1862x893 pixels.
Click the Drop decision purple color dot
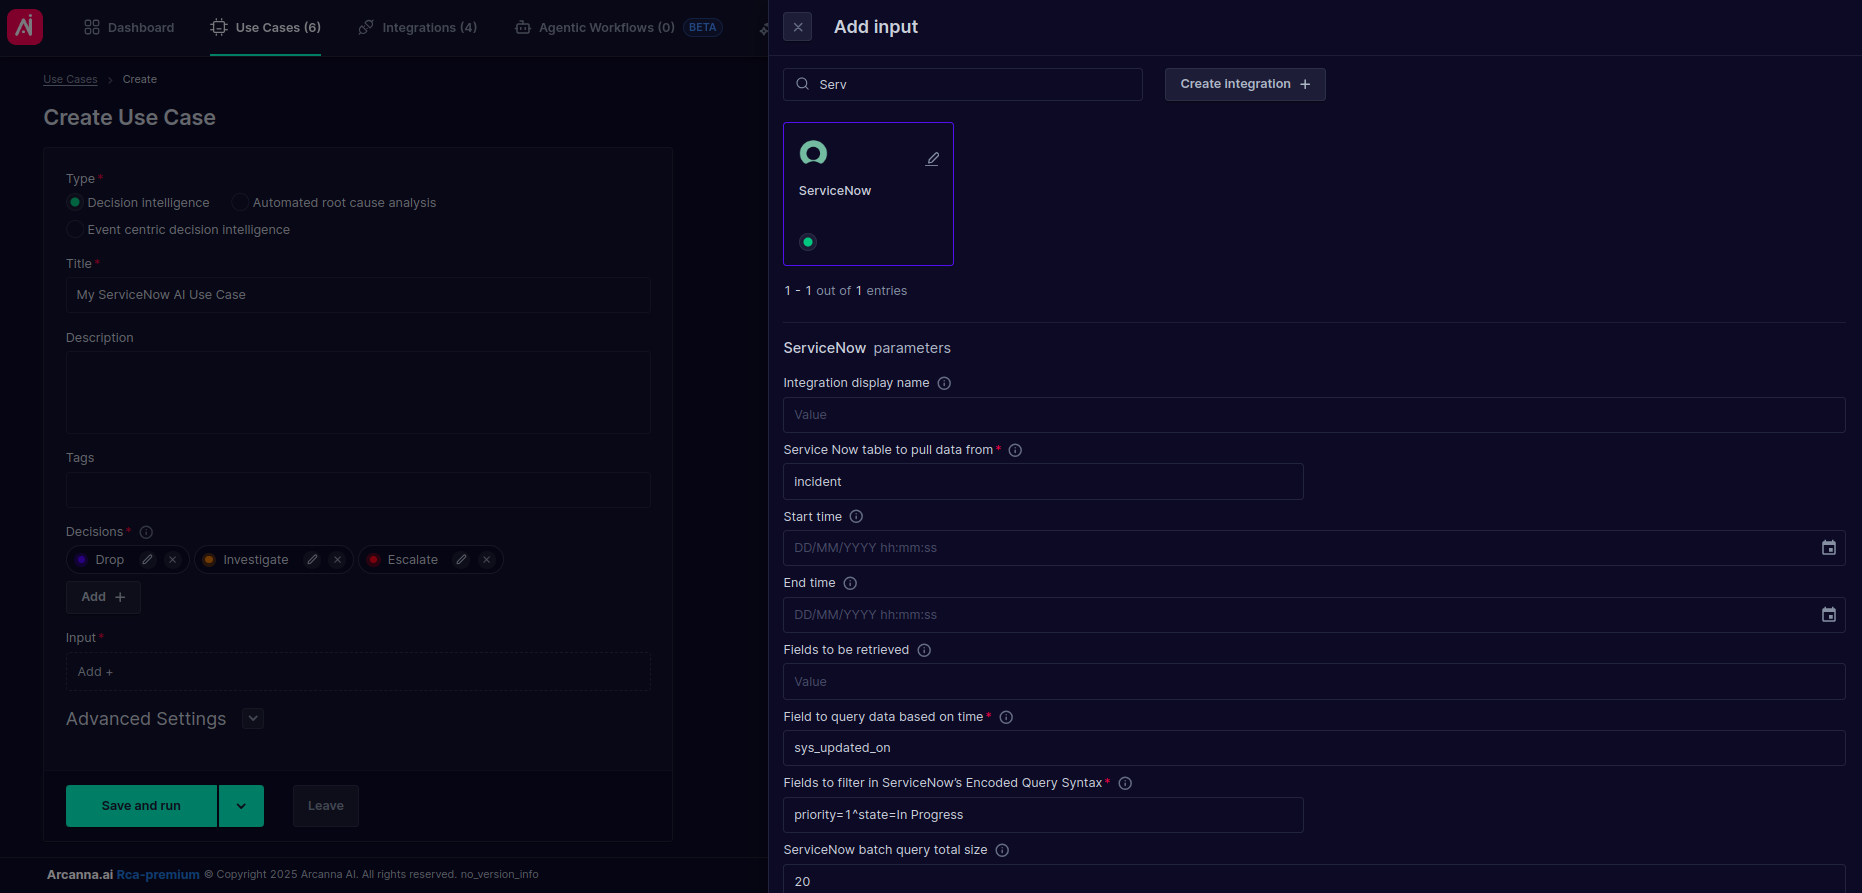coord(81,560)
